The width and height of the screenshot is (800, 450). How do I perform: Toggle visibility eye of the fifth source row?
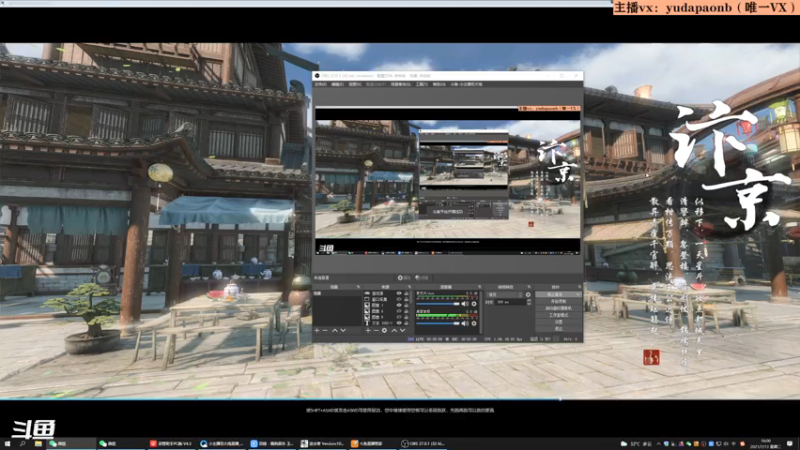[399, 317]
